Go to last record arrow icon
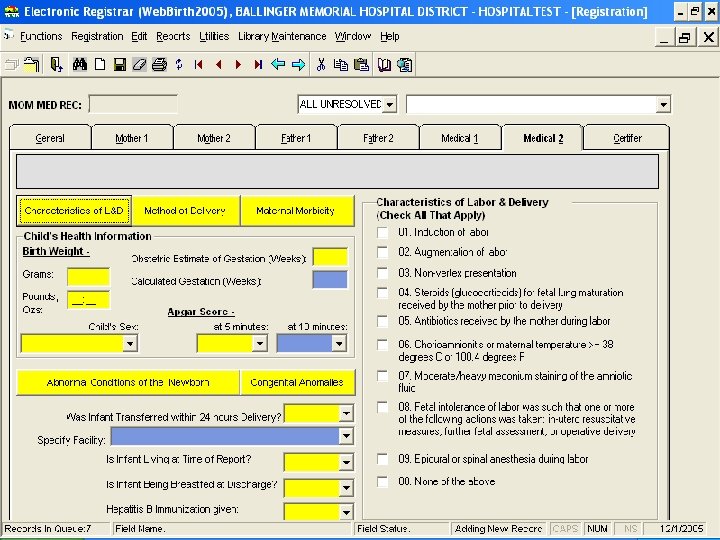The image size is (720, 540). coord(258,65)
